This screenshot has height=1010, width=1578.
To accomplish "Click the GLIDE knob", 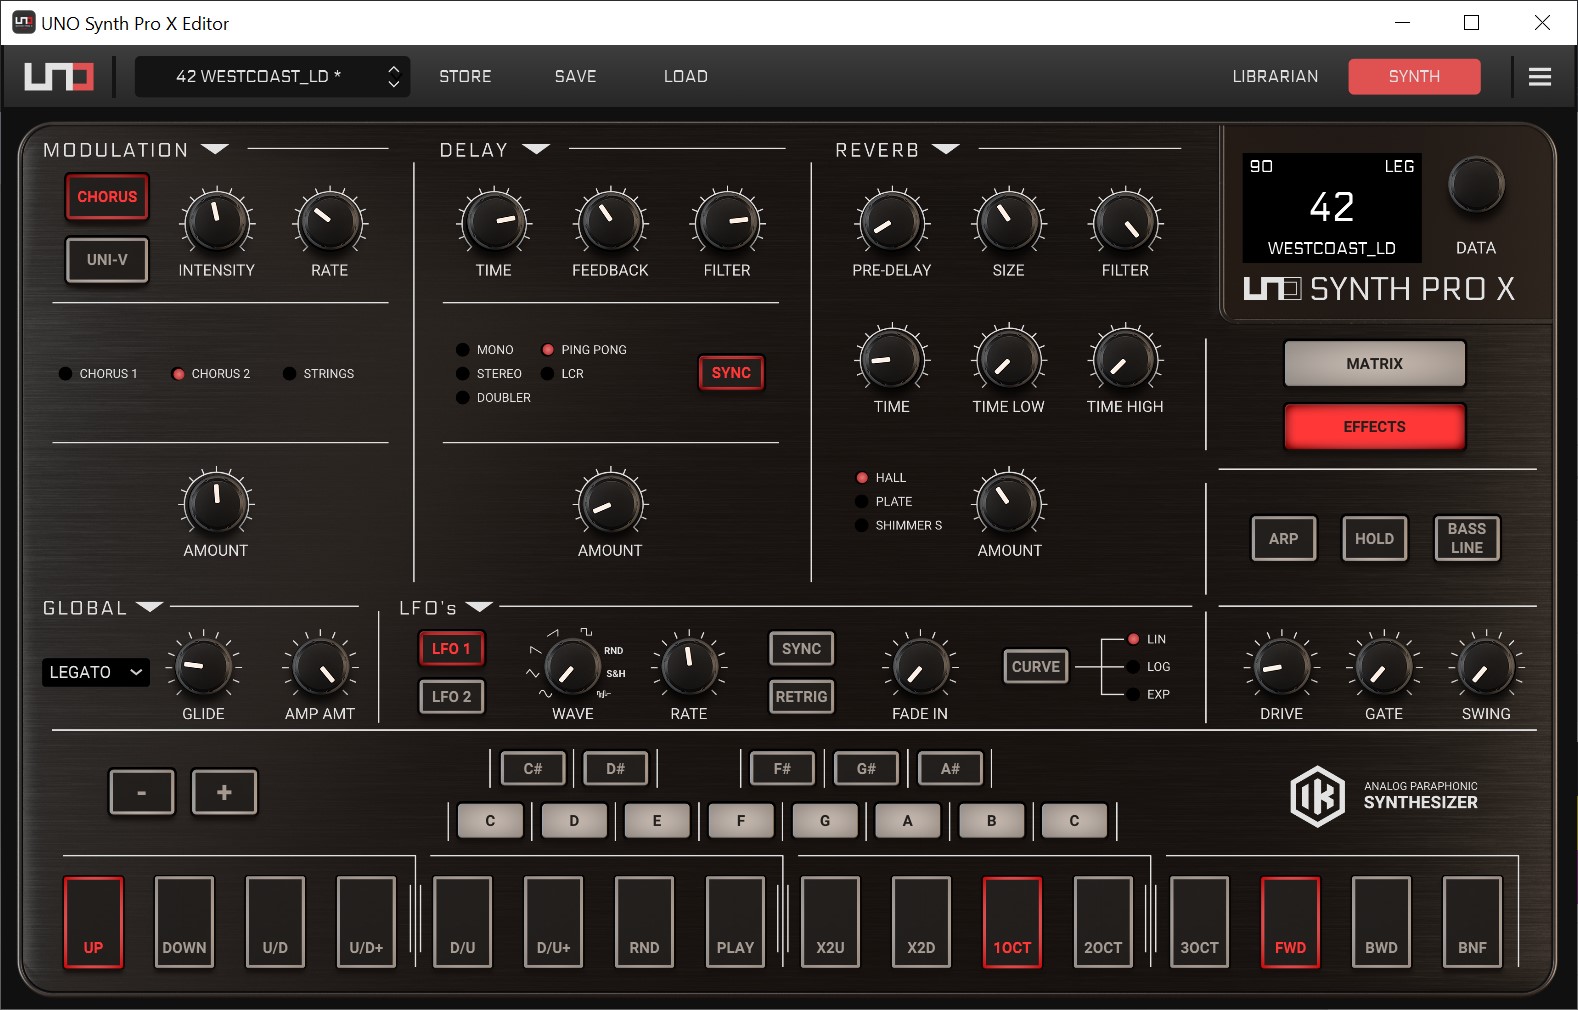I will [203, 666].
